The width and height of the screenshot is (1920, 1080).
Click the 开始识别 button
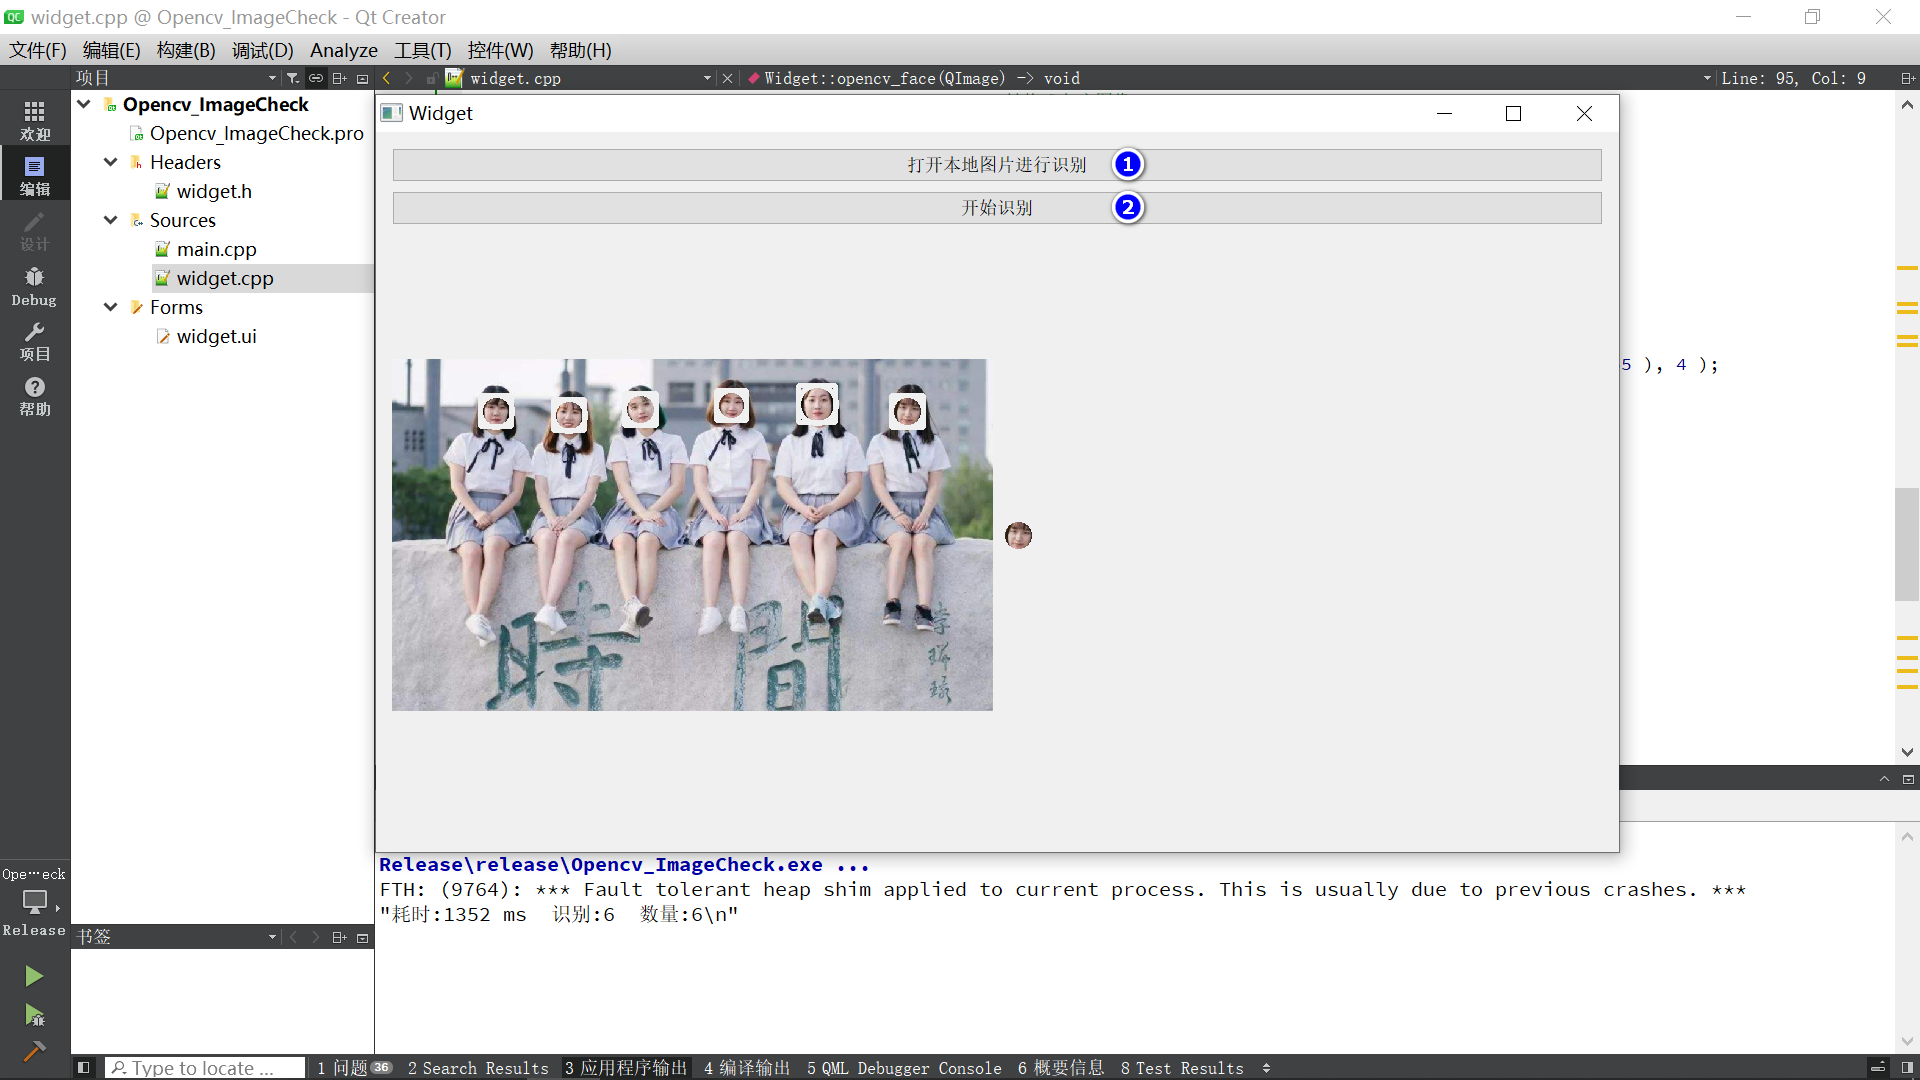click(996, 208)
